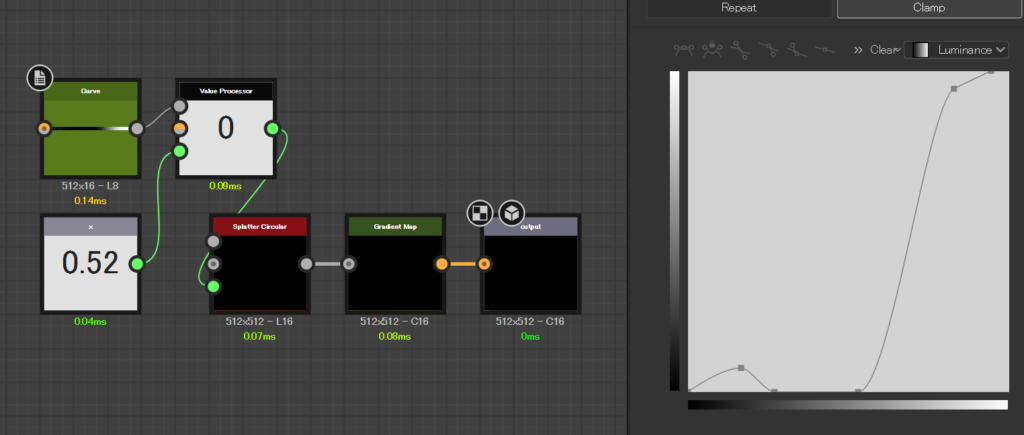Viewport: 1024px width, 435px height.
Task: Select the Value Processor node
Action: click(226, 129)
